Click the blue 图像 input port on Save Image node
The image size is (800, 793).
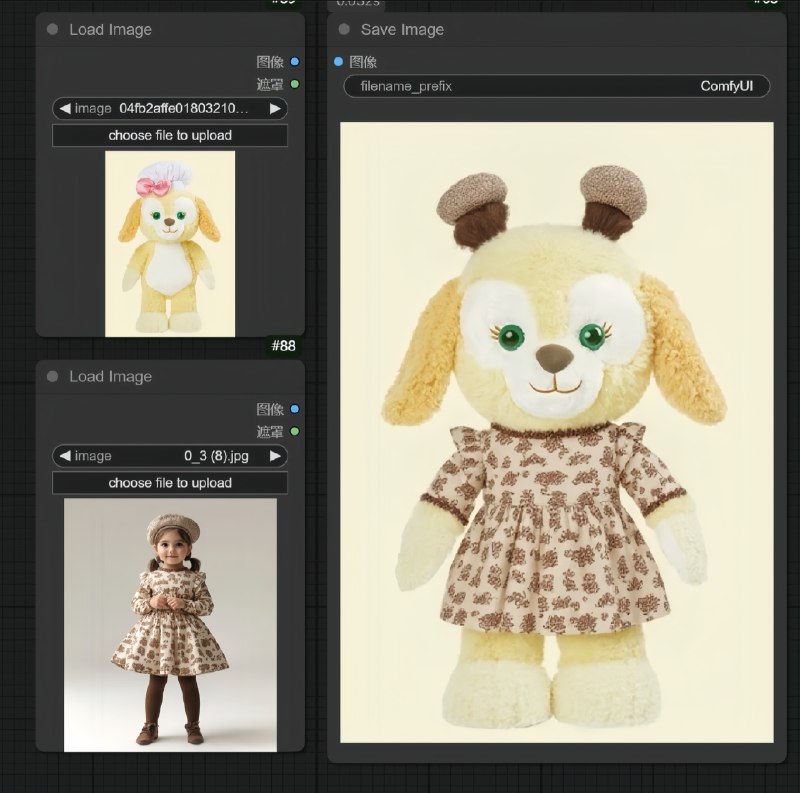click(338, 62)
